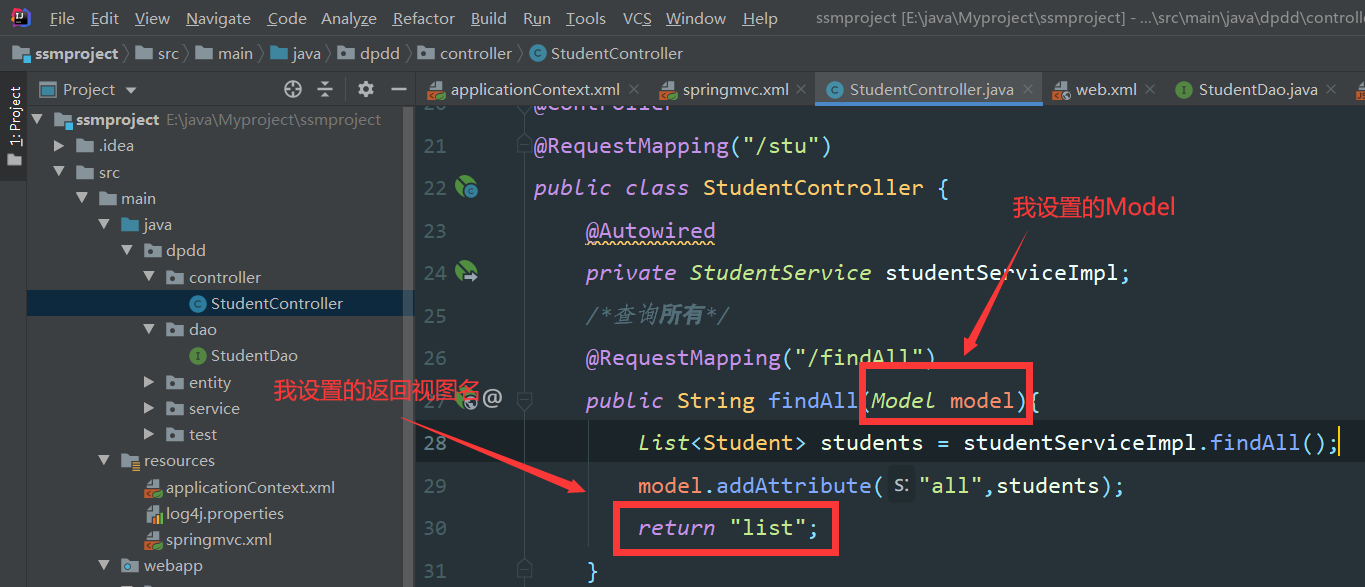Place cursor on return "list" statement
Screen dimensions: 1365x587
[x=728, y=528]
